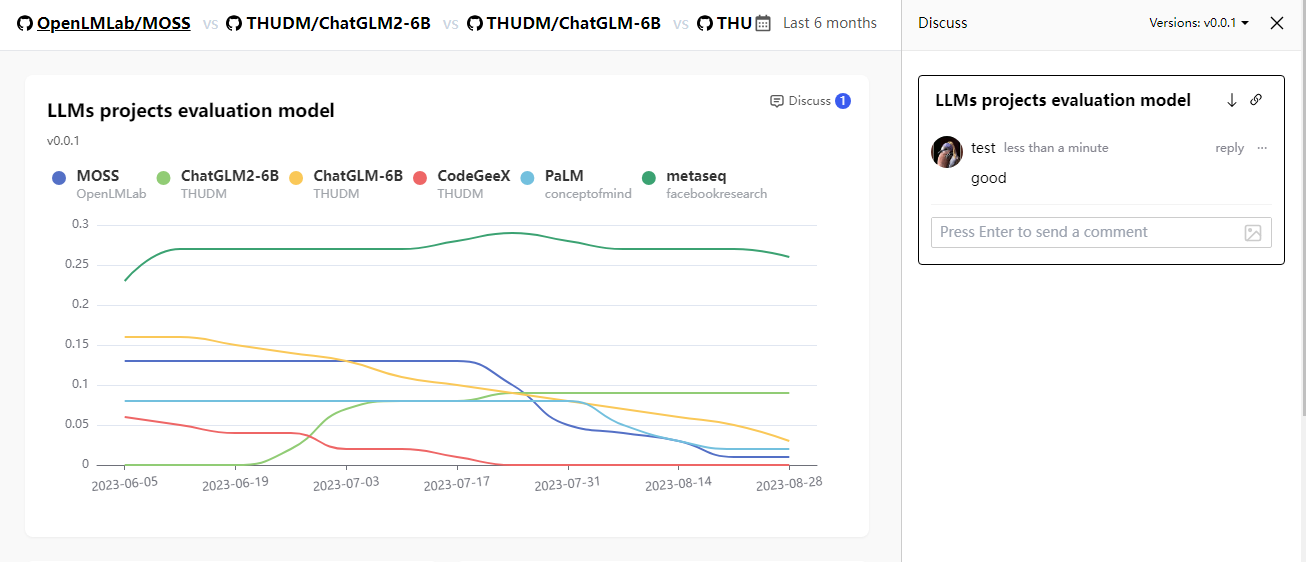Copy link icon next to discussion title

click(1257, 100)
